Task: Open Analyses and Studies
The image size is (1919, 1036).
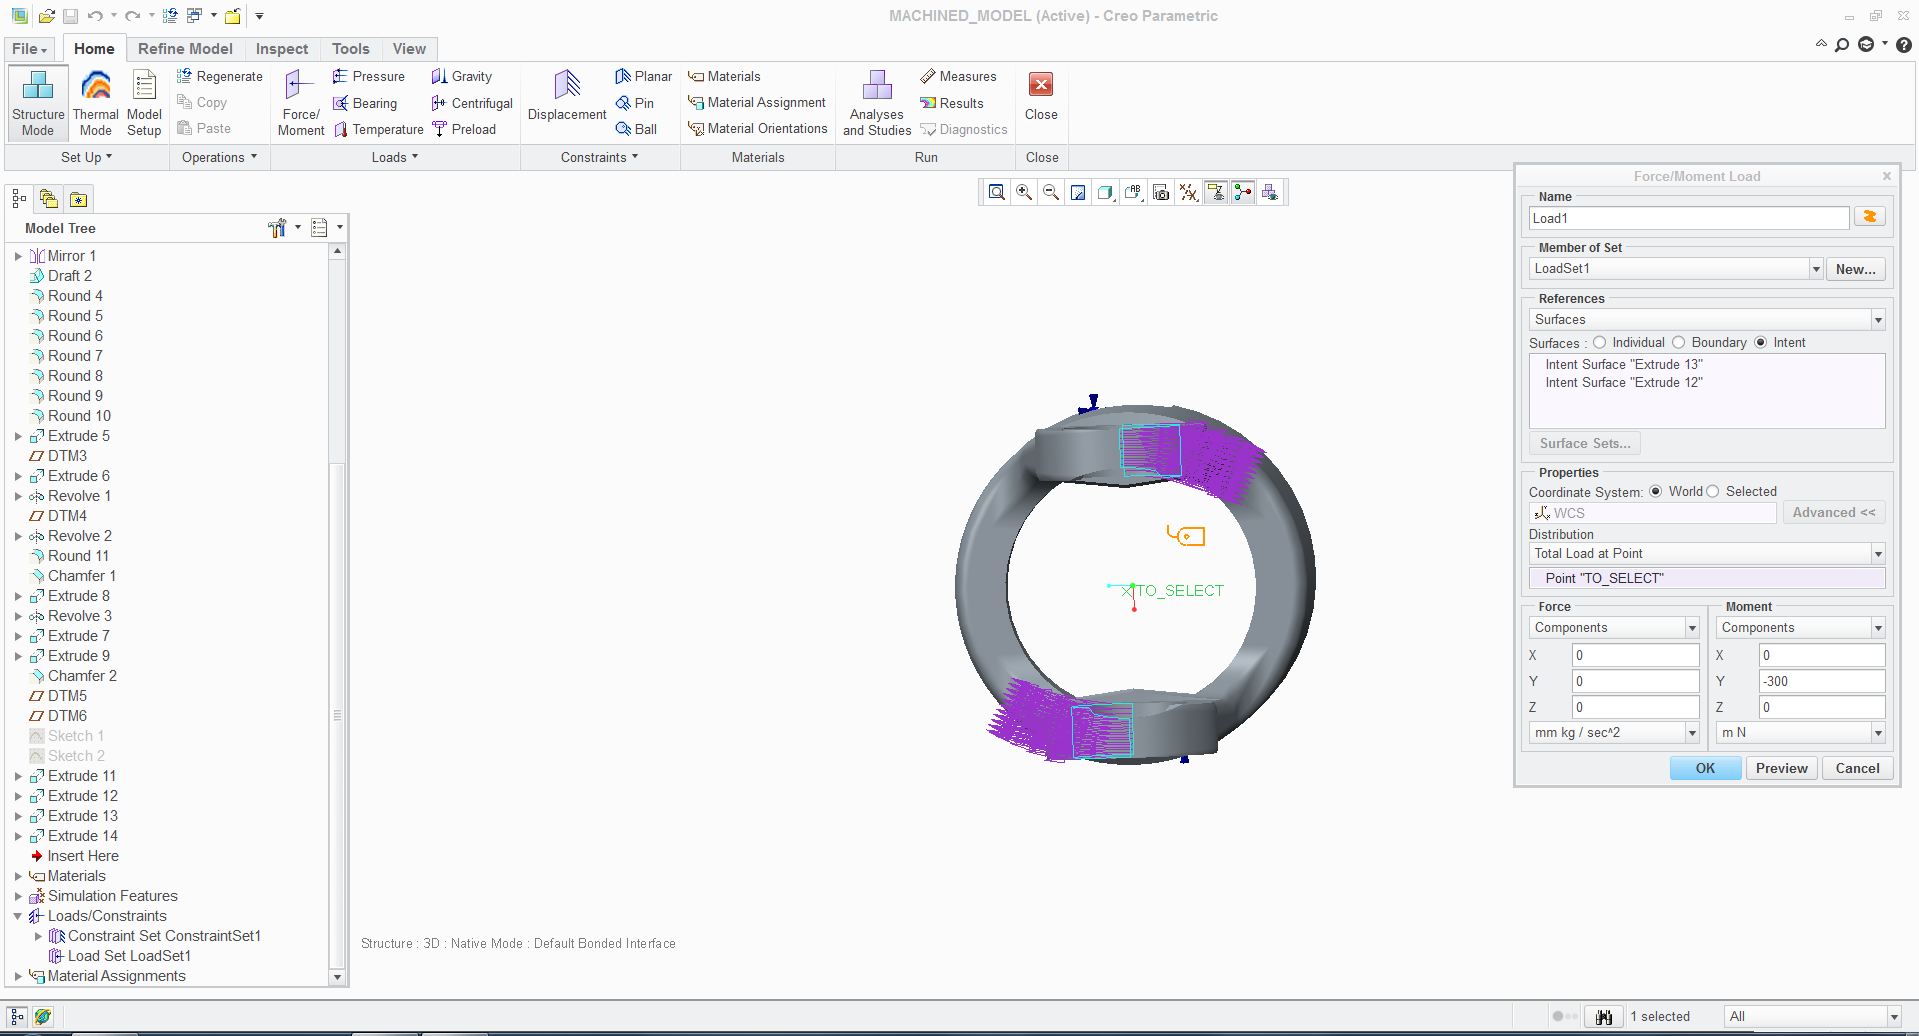Action: 877,103
